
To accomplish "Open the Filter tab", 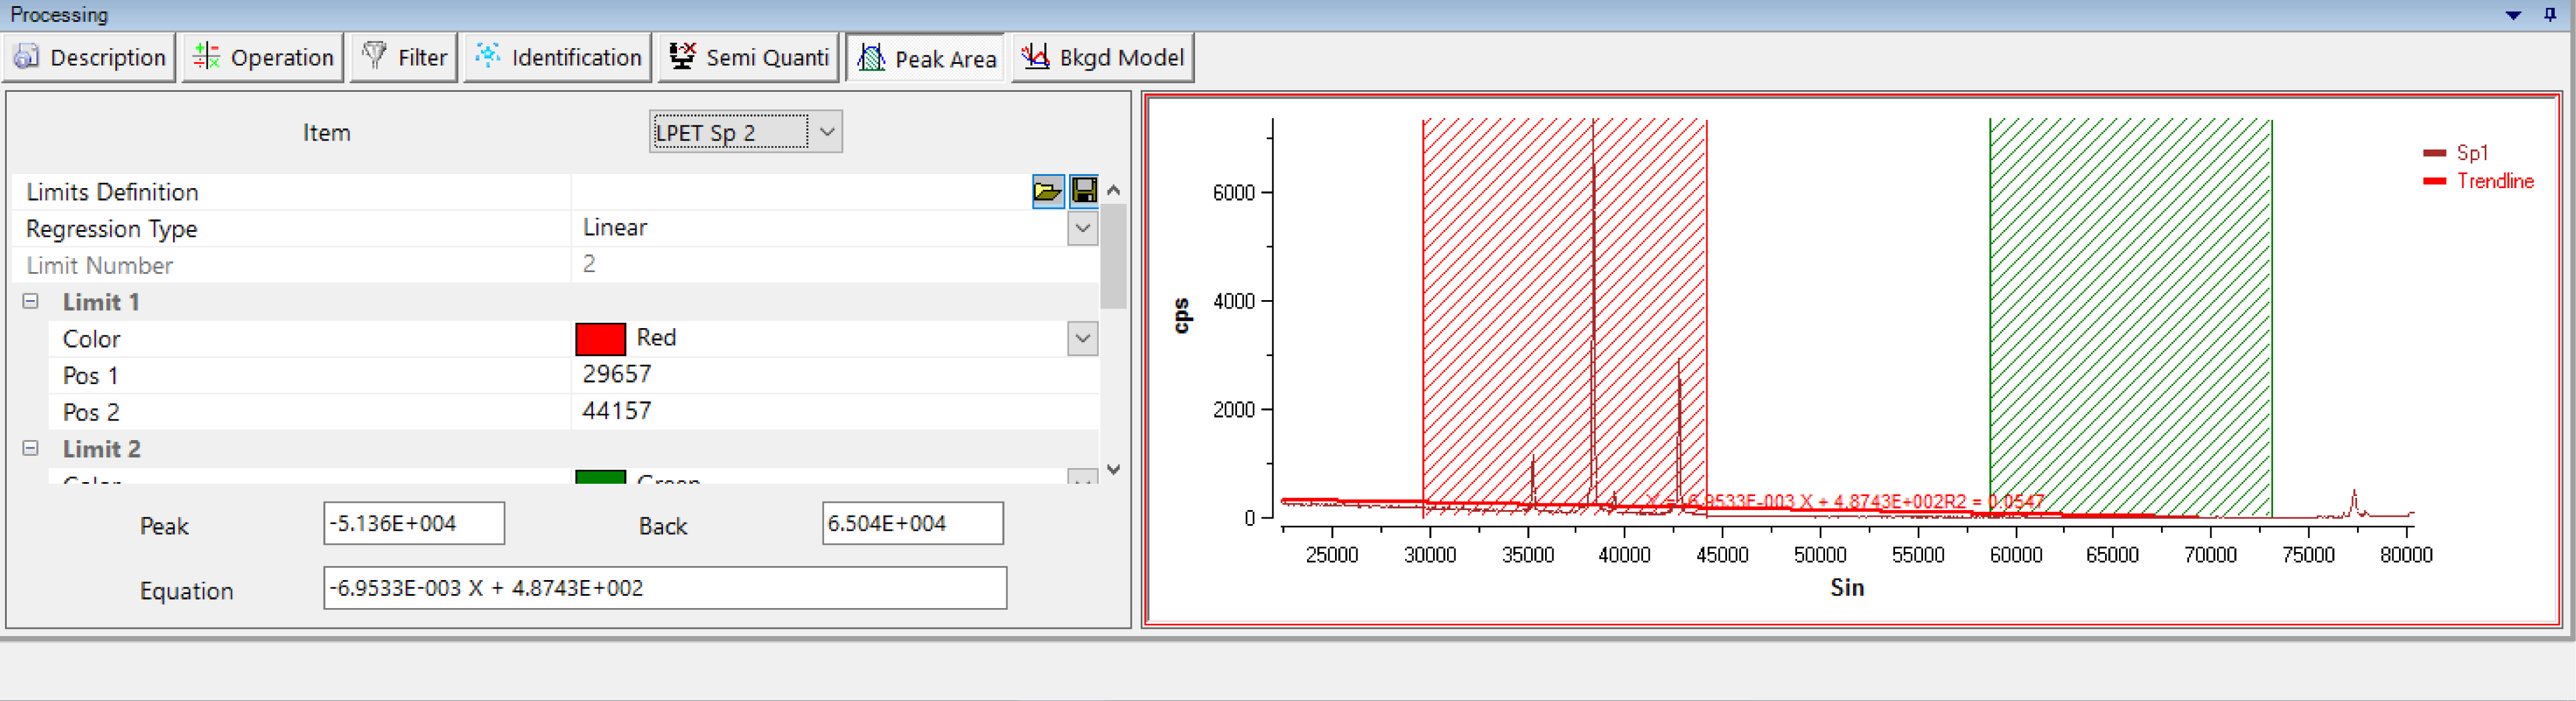I will click(404, 58).
